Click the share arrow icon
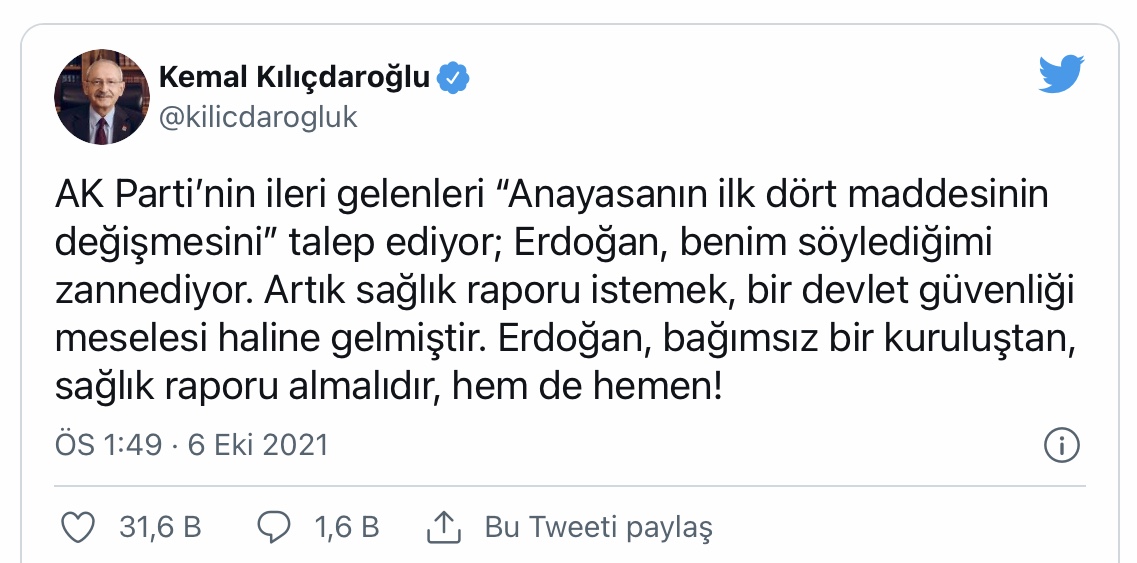Viewport: 1137px width, 563px height. tap(442, 526)
